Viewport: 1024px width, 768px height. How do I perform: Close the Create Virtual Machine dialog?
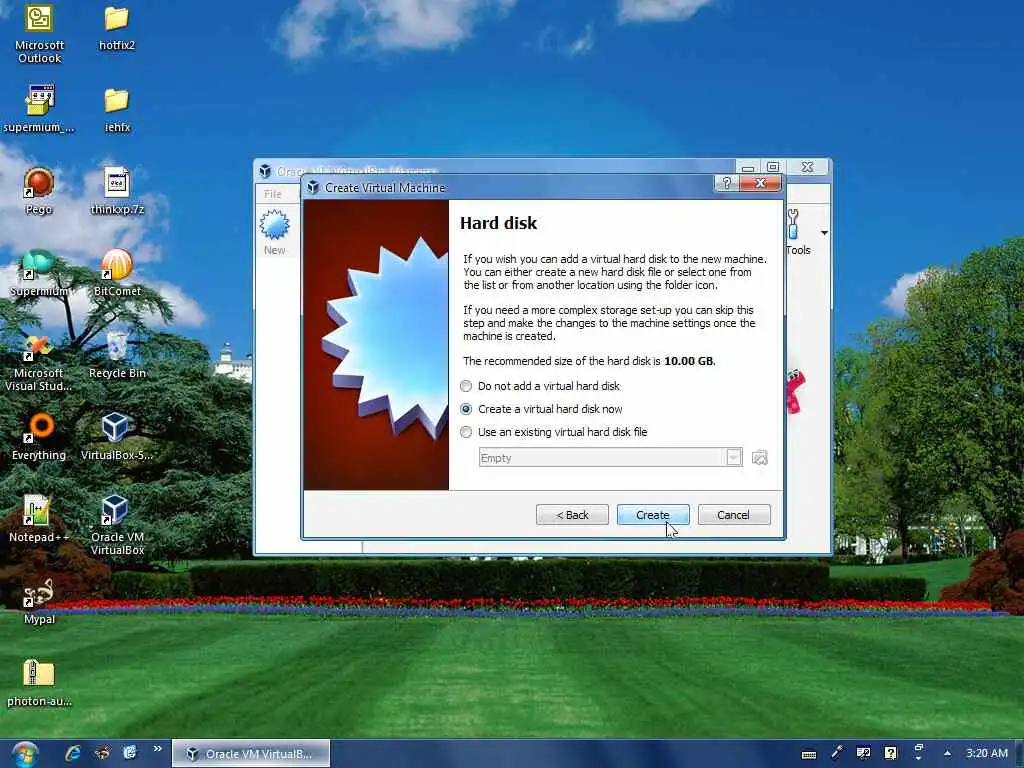[x=760, y=184]
